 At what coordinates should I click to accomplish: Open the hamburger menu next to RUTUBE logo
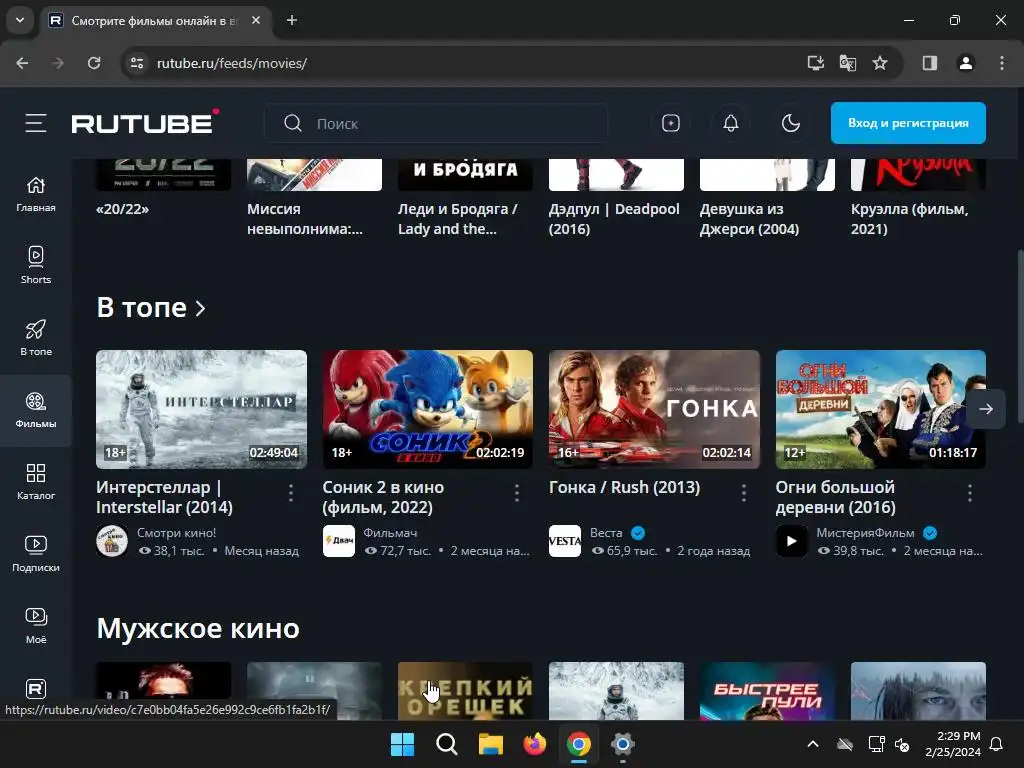[x=36, y=123]
